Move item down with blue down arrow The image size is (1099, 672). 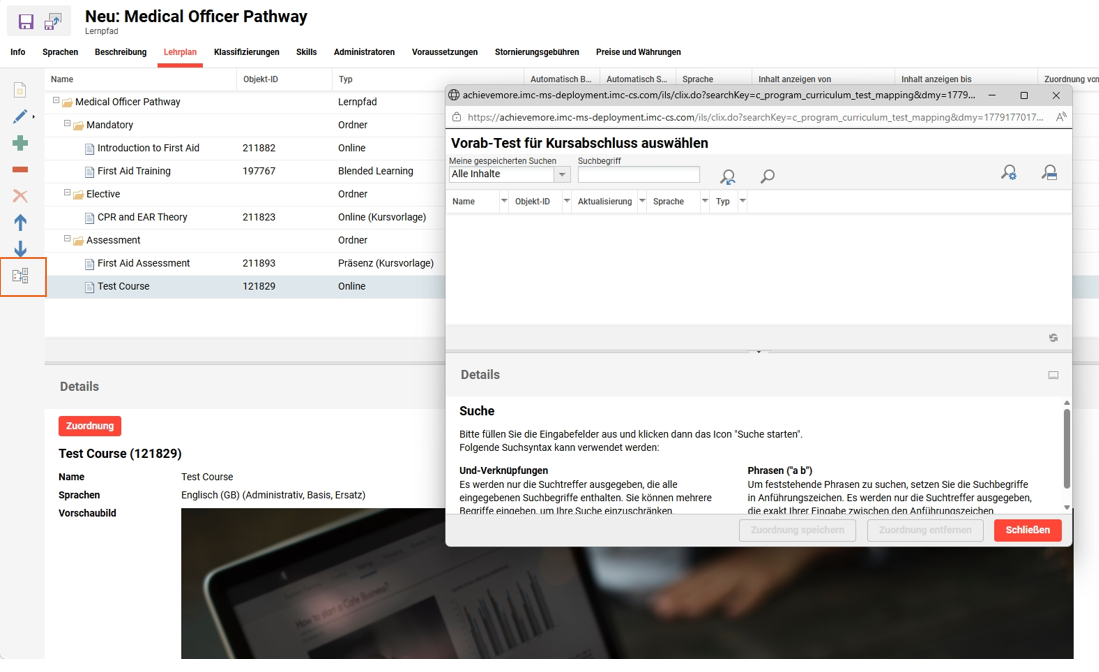pos(20,249)
